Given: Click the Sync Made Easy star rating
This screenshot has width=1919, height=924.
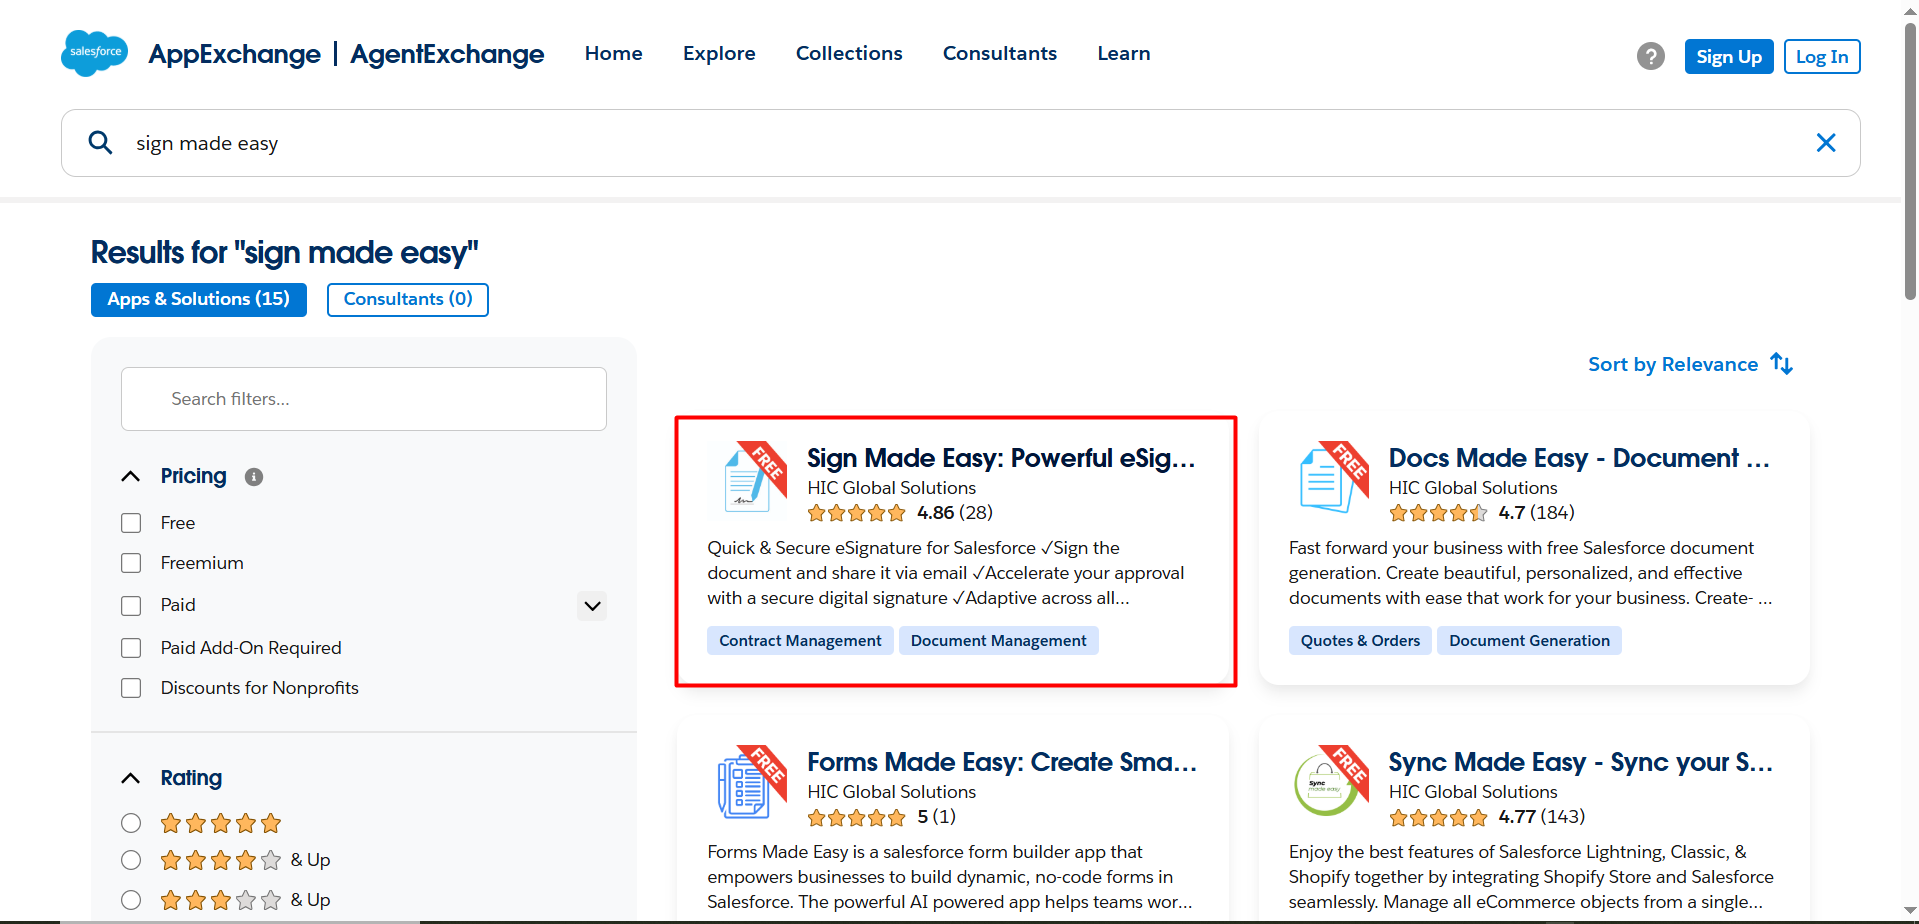Looking at the screenshot, I should click(1438, 817).
